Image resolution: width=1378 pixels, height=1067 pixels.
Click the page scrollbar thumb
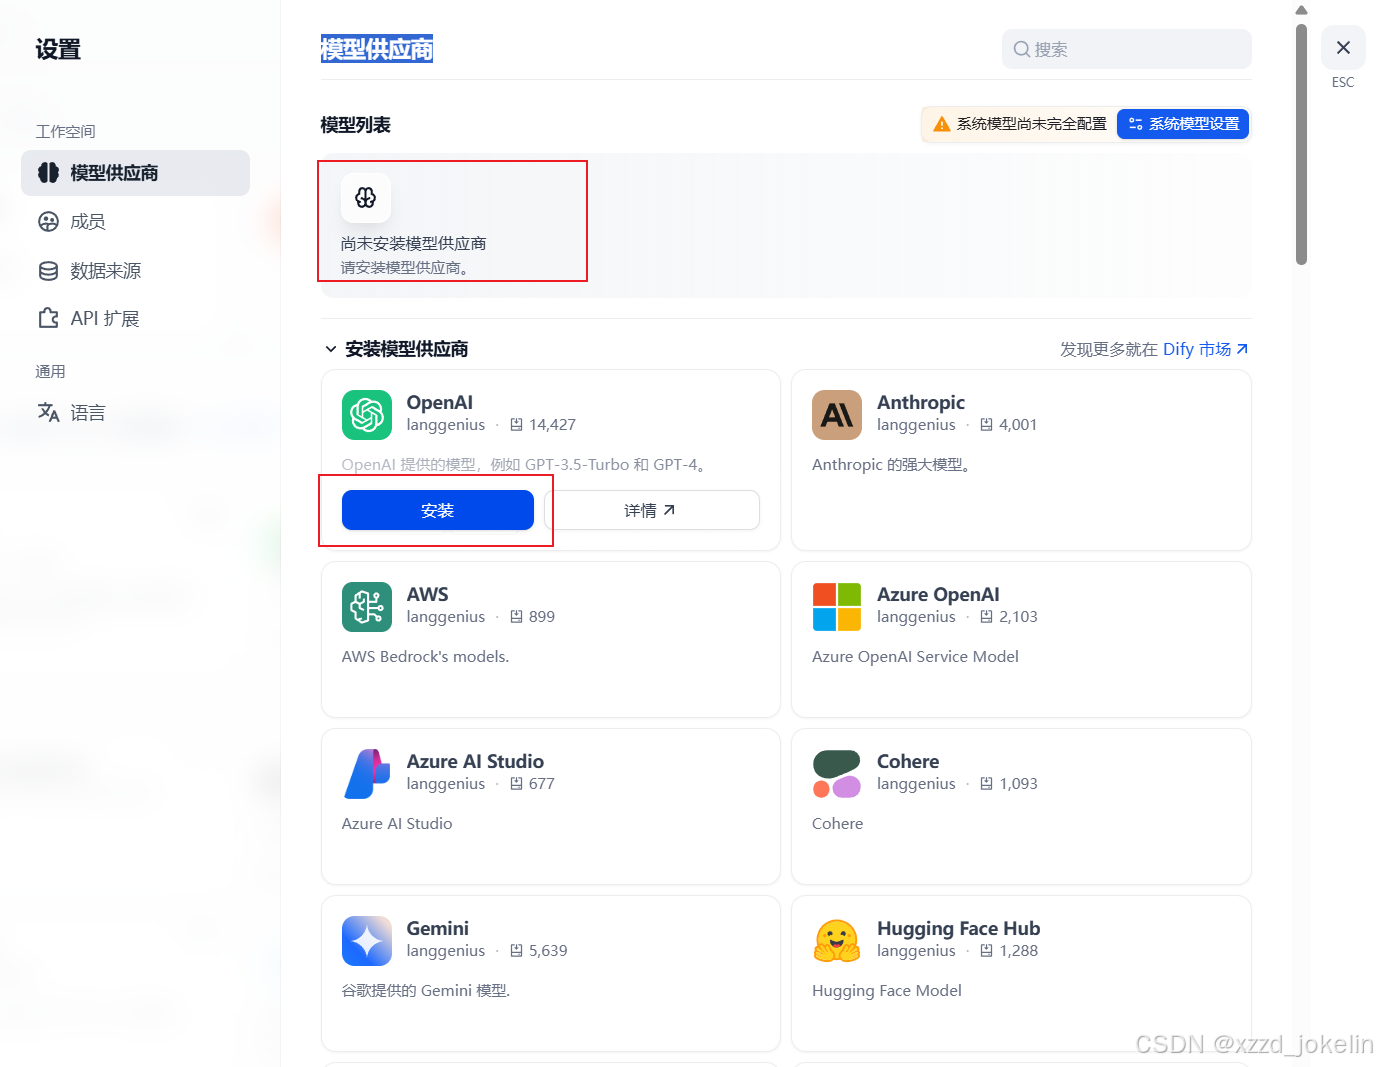[1301, 145]
